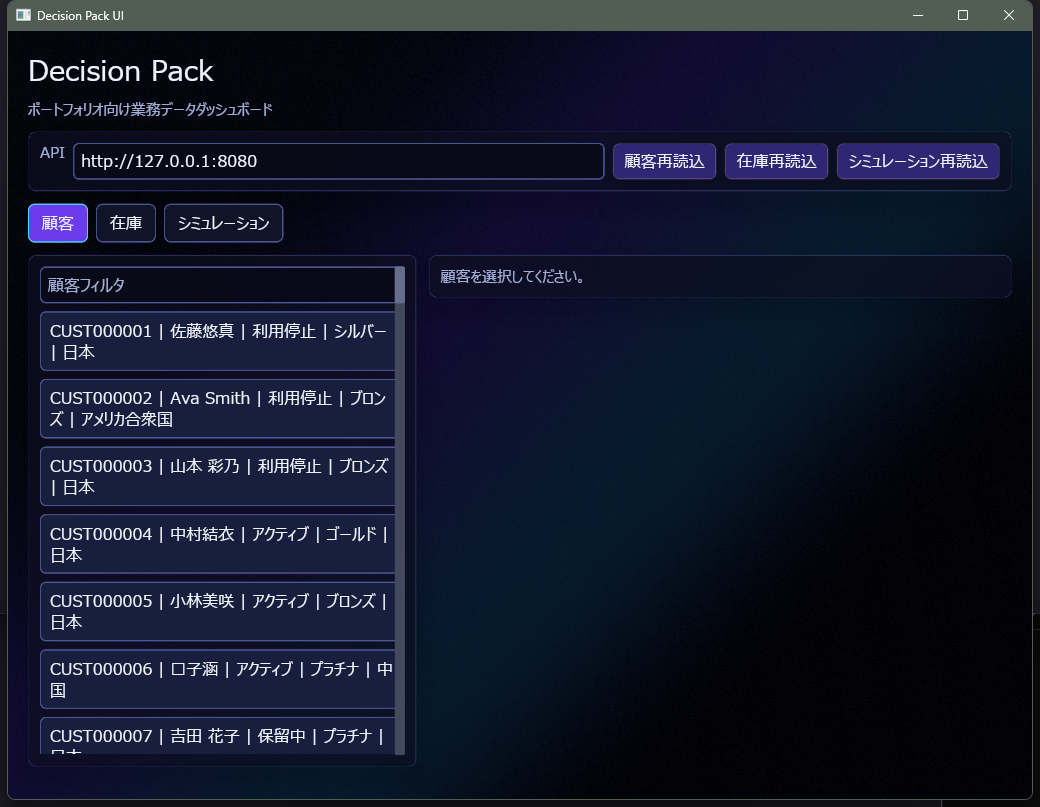
Task: Choose customer CUST000006 row
Action: pyautogui.click(x=218, y=679)
